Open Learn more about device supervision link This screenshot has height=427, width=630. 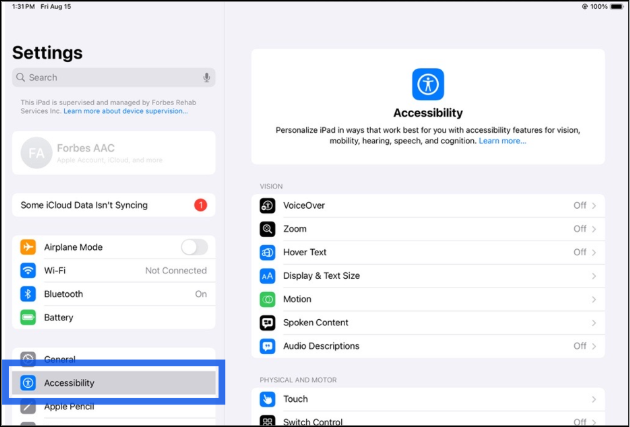tap(126, 111)
